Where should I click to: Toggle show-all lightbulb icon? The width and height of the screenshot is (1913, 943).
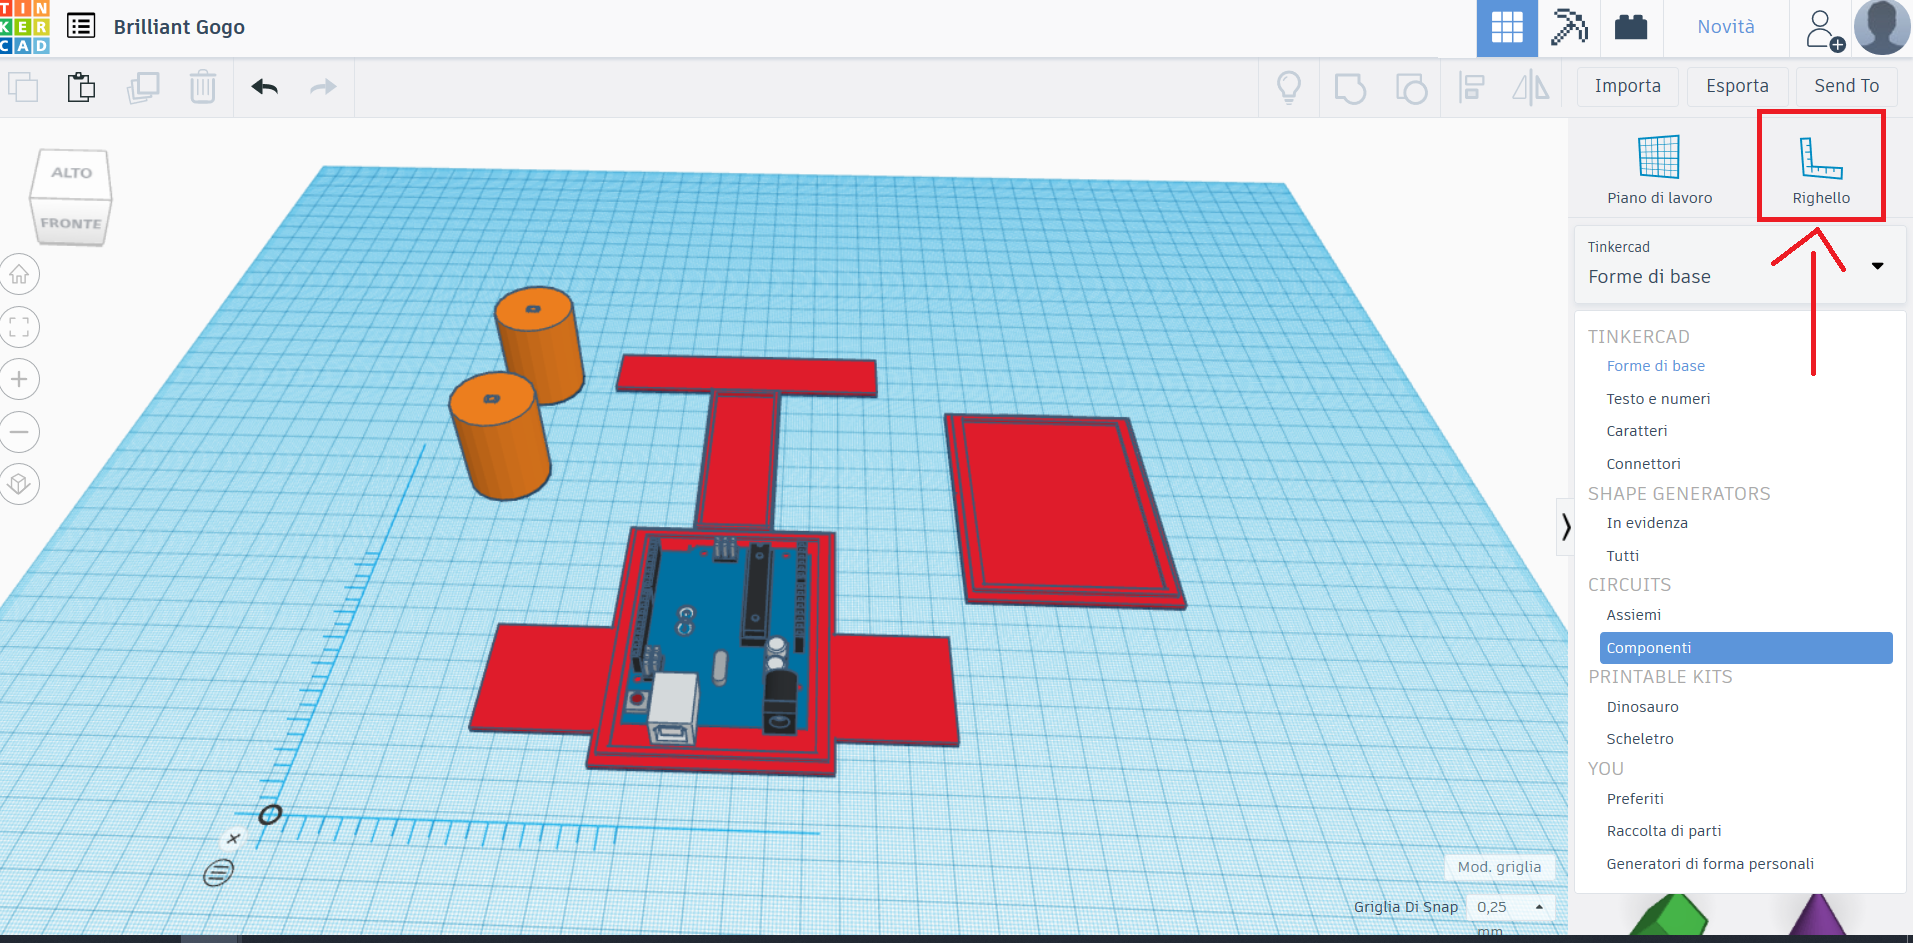coord(1289,88)
